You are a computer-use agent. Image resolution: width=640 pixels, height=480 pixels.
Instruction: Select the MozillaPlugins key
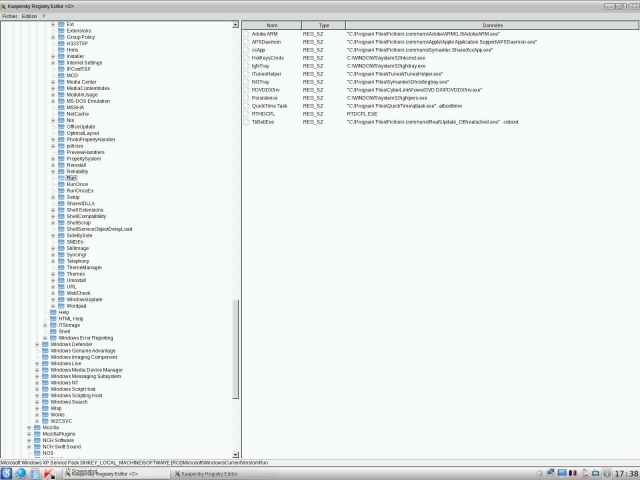(59, 434)
